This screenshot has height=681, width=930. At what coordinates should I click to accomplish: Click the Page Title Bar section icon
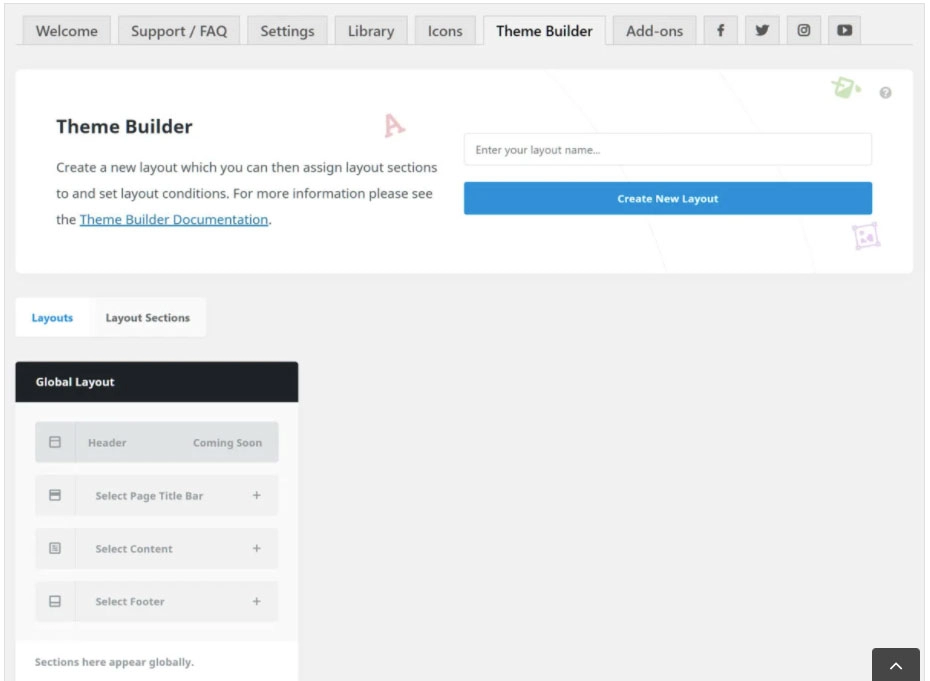tap(55, 495)
